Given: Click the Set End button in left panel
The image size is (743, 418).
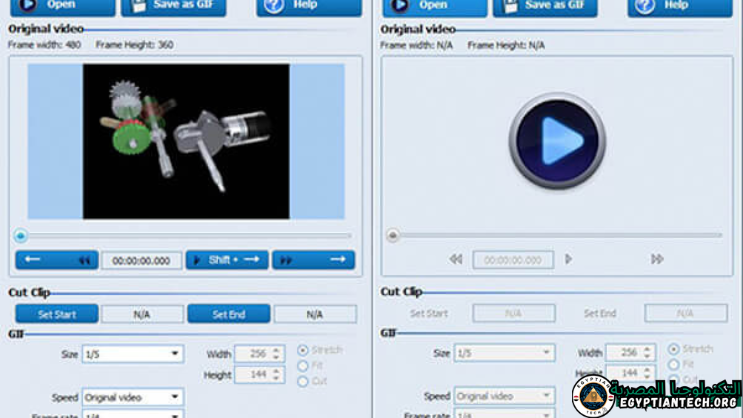Looking at the screenshot, I should click(x=228, y=314).
